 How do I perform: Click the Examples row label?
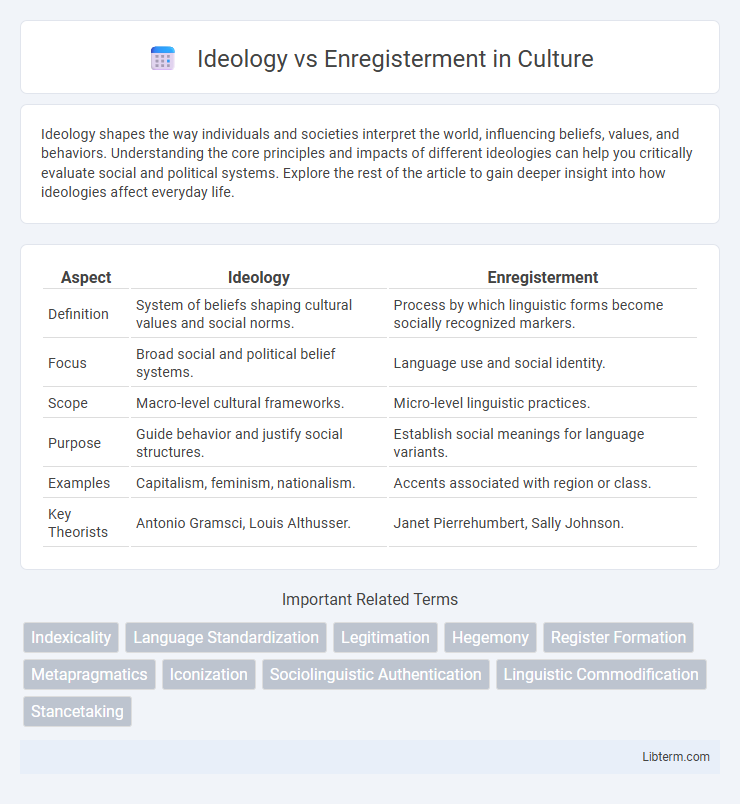coord(76,483)
